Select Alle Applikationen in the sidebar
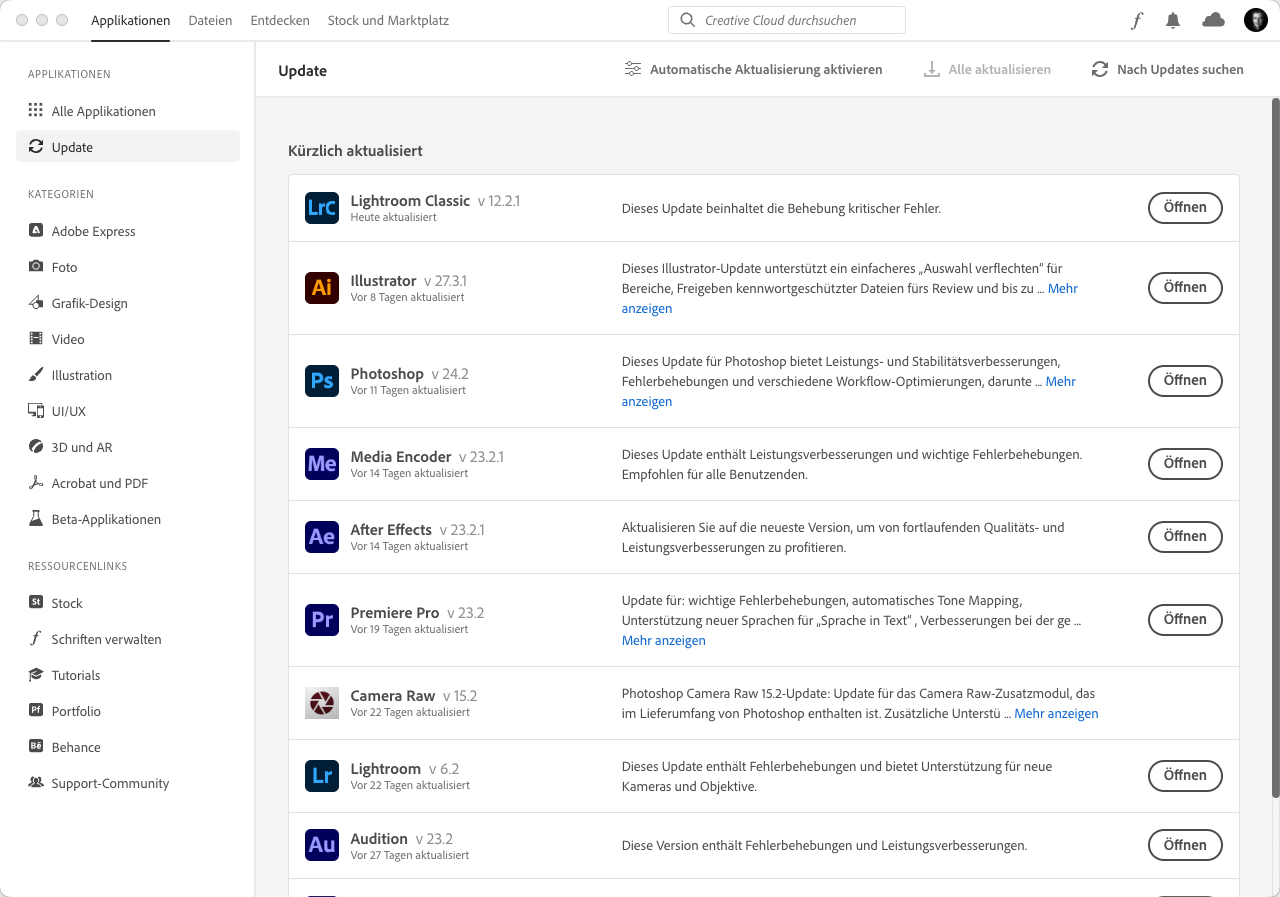Screen dimensions: 1280x897 coord(103,111)
